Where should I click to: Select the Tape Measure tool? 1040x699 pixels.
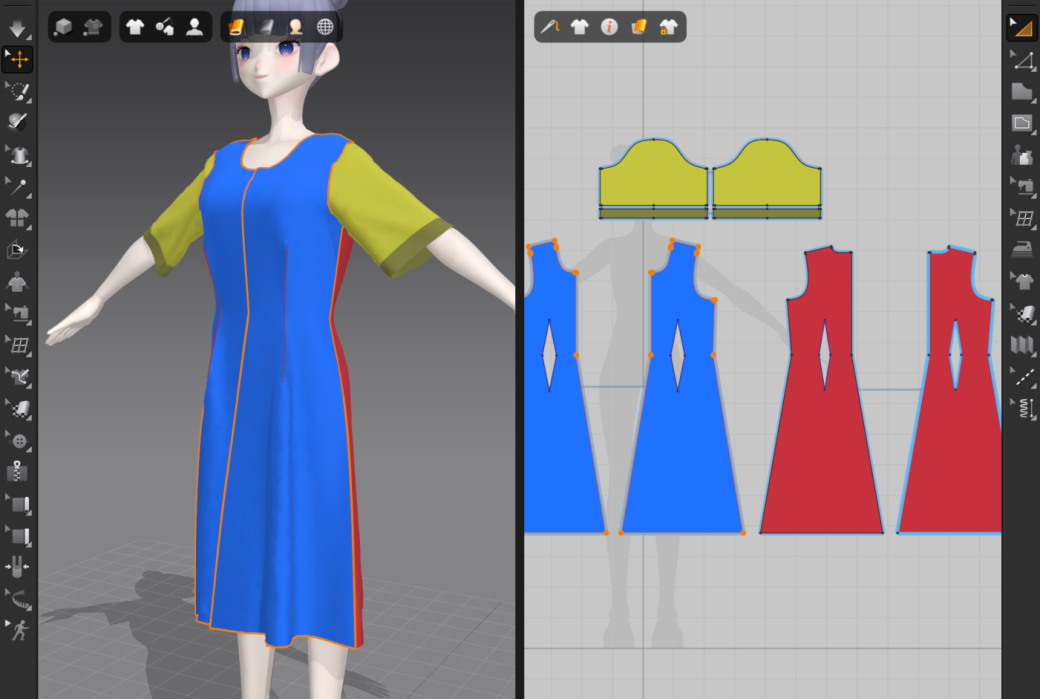coord(18,600)
